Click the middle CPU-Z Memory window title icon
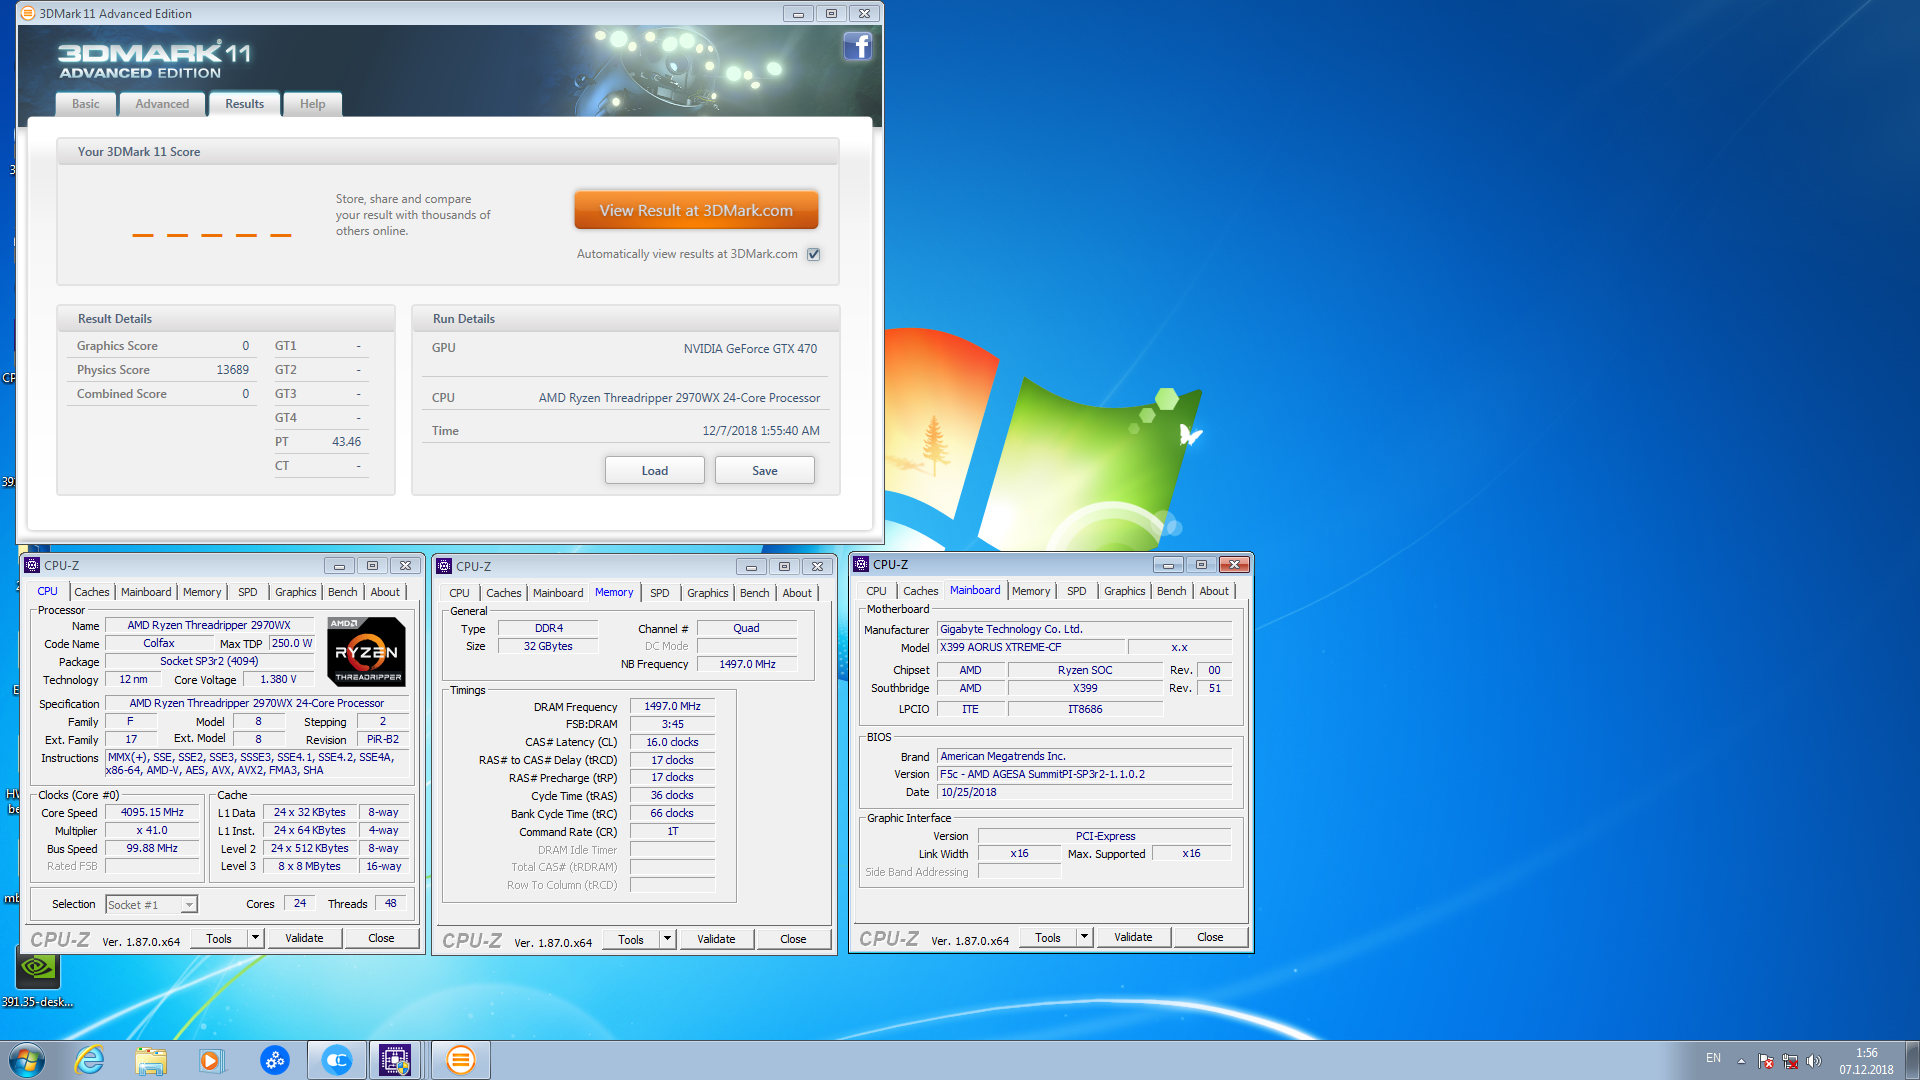Screen dimensions: 1920x1080 pos(444,566)
